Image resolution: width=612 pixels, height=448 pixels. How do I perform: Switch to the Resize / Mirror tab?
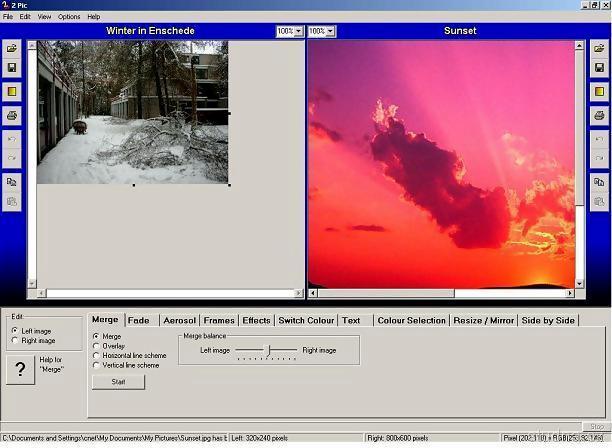(484, 320)
